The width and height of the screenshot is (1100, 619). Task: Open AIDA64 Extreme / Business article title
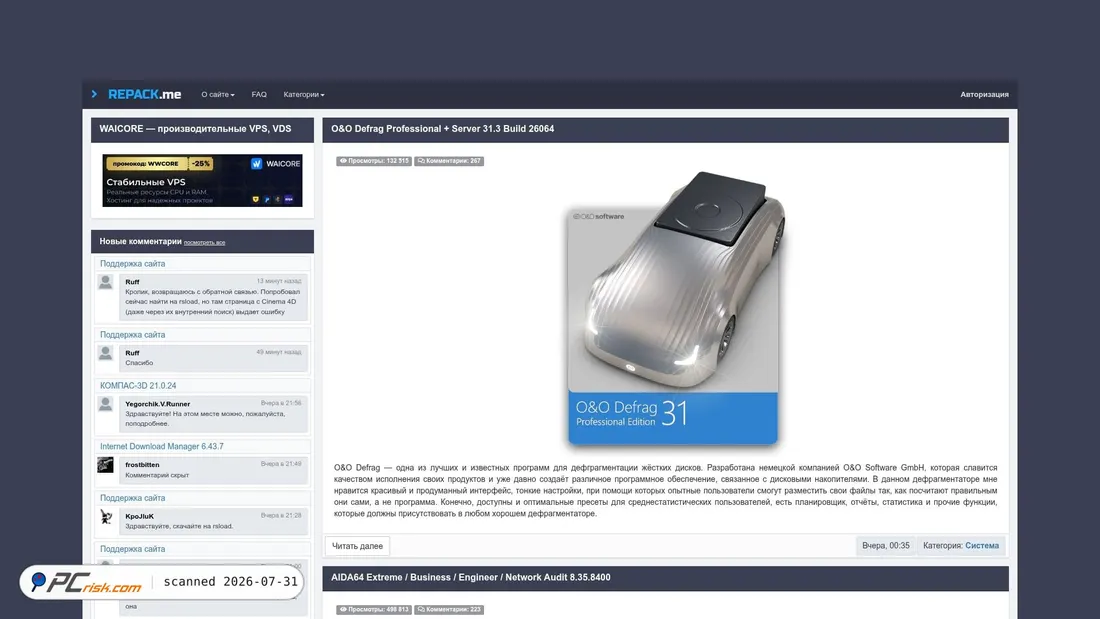tap(471, 578)
